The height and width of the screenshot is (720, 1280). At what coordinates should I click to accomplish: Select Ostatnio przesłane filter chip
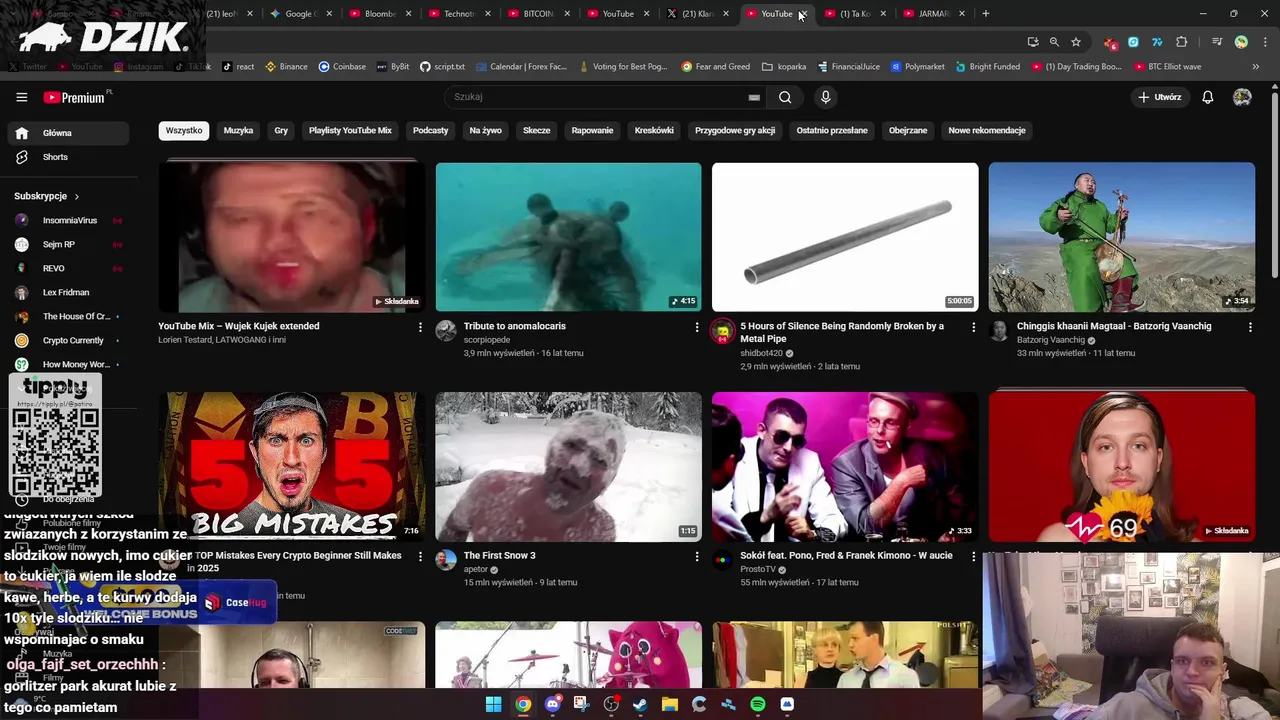pyautogui.click(x=832, y=130)
